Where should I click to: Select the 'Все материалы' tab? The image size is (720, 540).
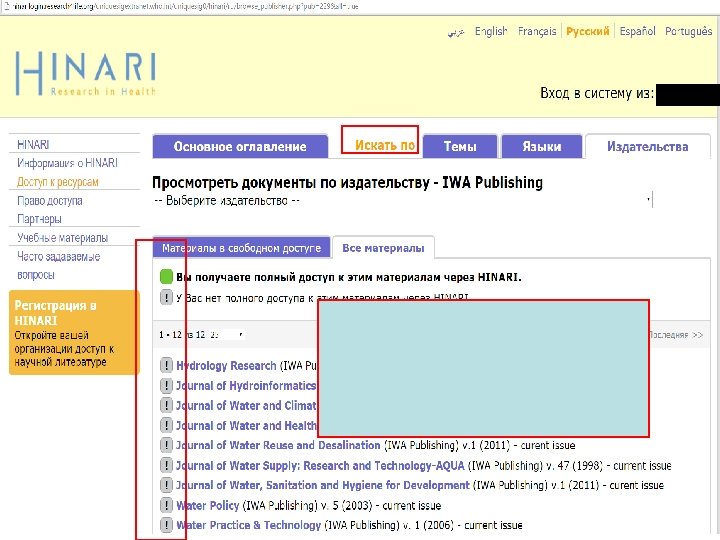tap(383, 248)
